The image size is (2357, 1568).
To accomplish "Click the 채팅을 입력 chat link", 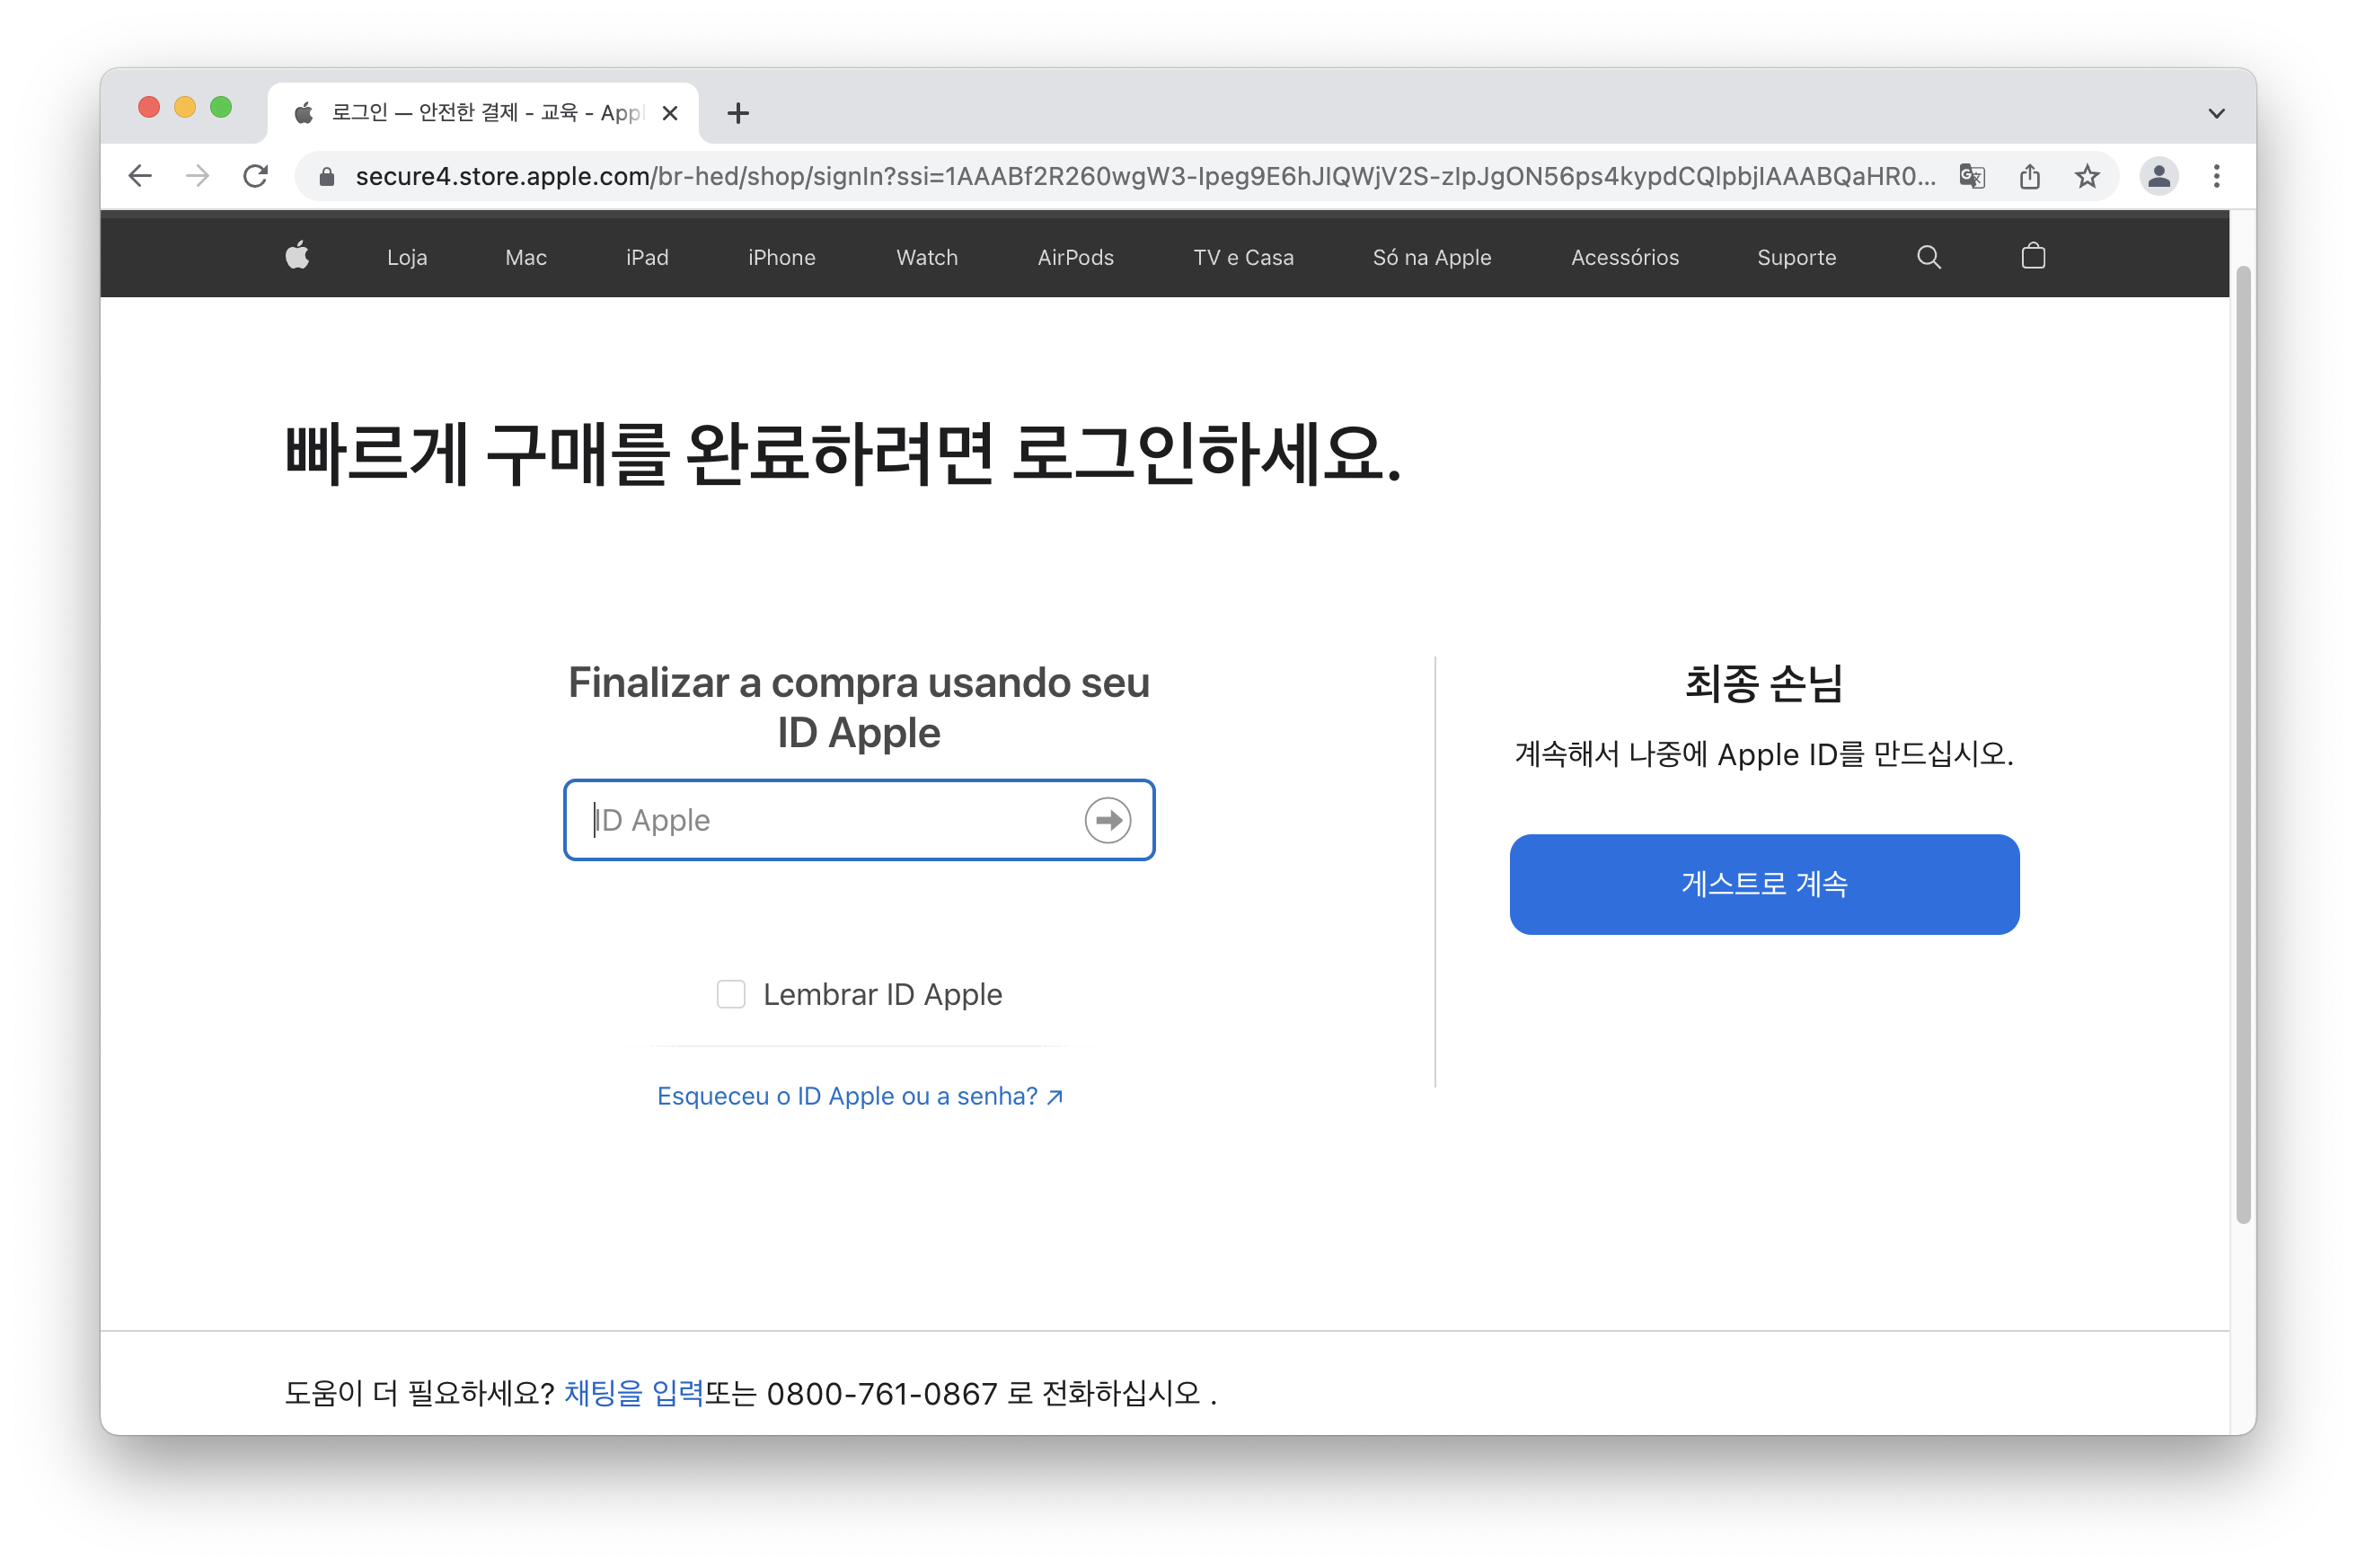I will tap(634, 1393).
